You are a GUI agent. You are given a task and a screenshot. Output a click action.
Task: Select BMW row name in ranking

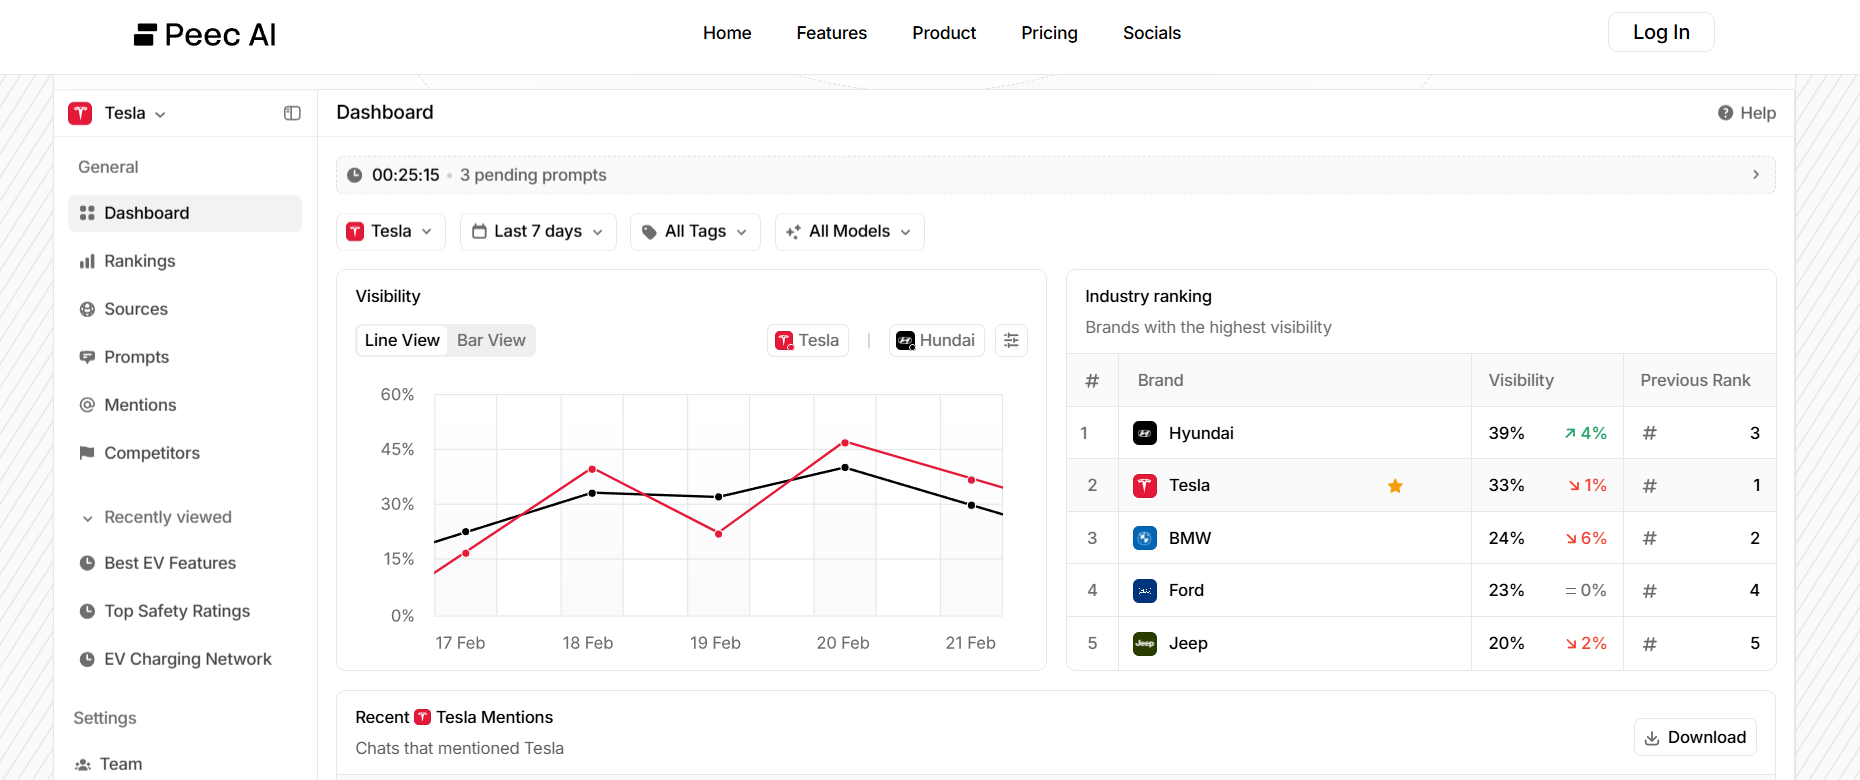(x=1190, y=538)
